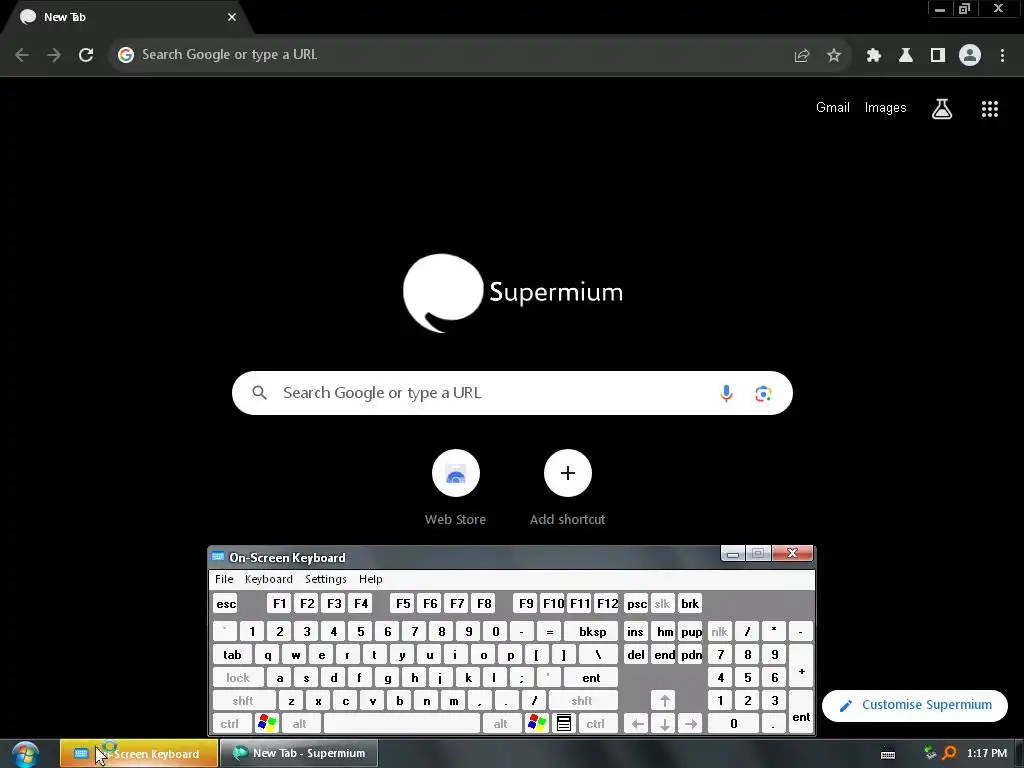Toggle the right ctrl key

(x=595, y=724)
